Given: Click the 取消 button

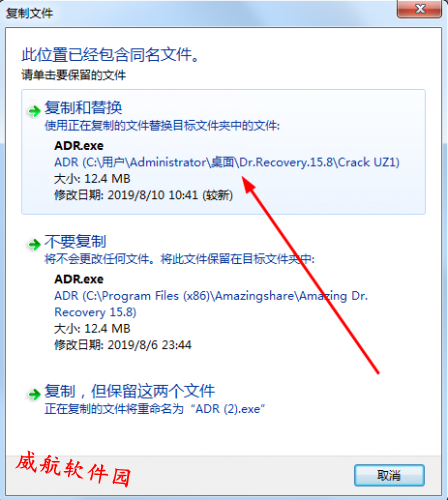Looking at the screenshot, I should tap(389, 475).
